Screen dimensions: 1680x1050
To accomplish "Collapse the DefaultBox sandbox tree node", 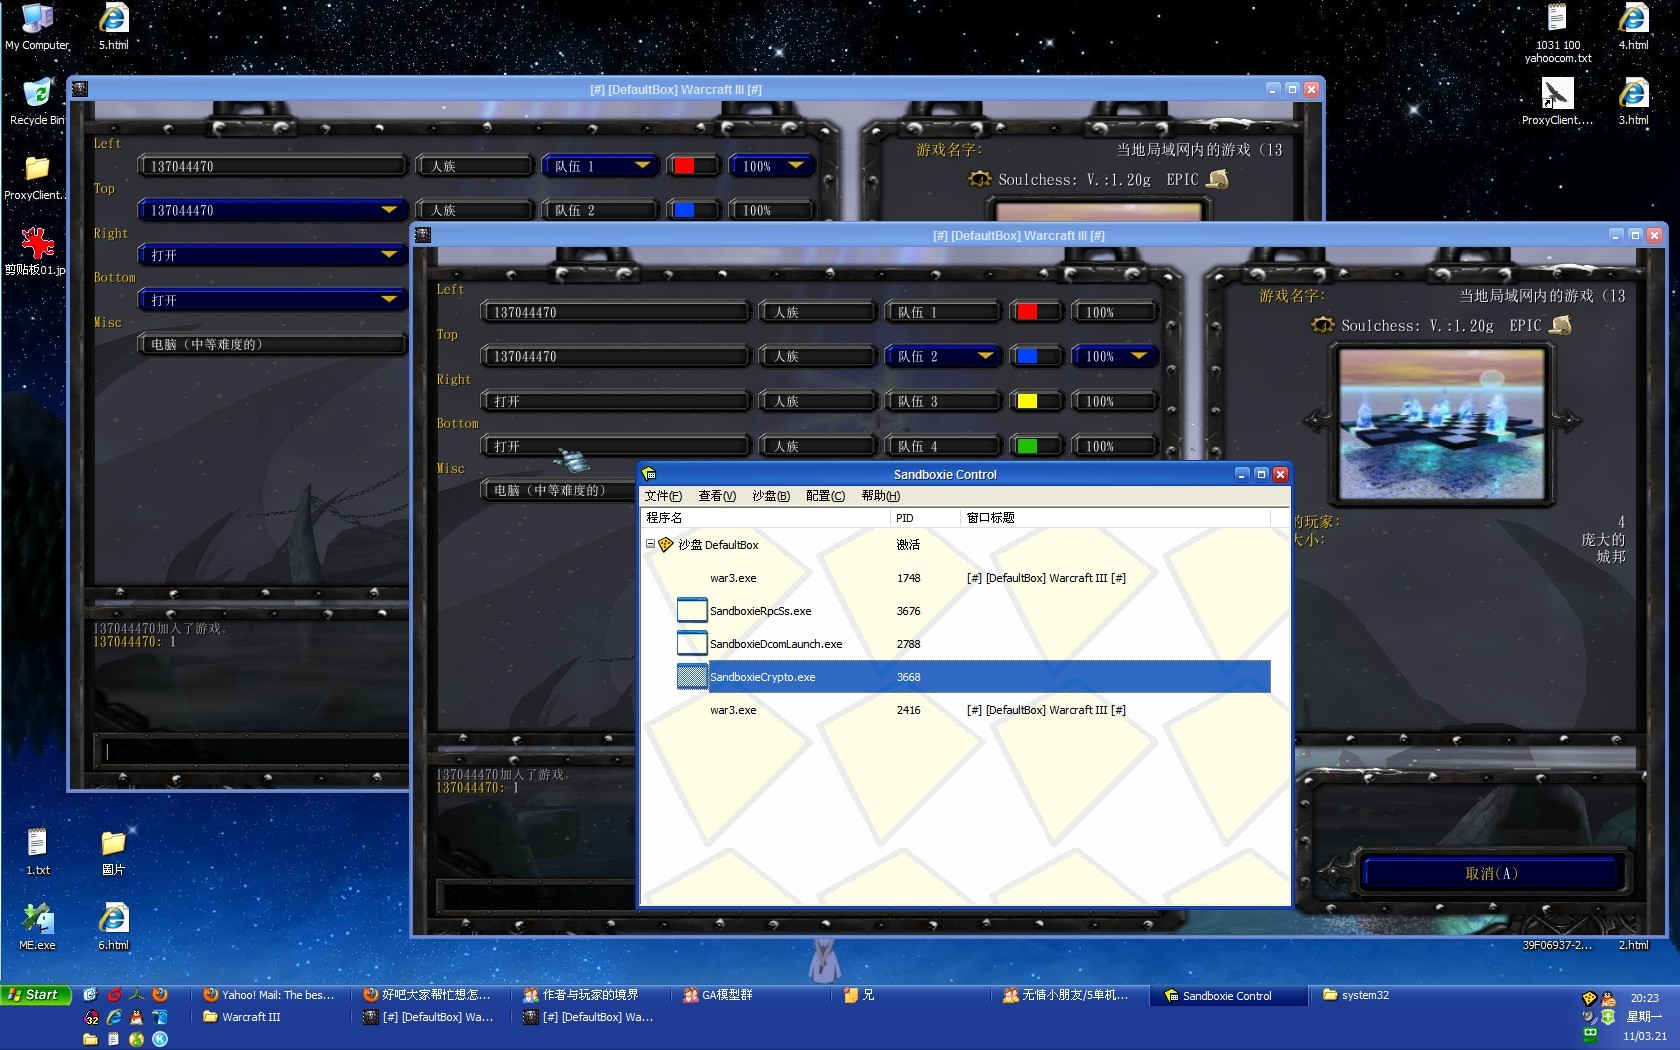I will [650, 544].
